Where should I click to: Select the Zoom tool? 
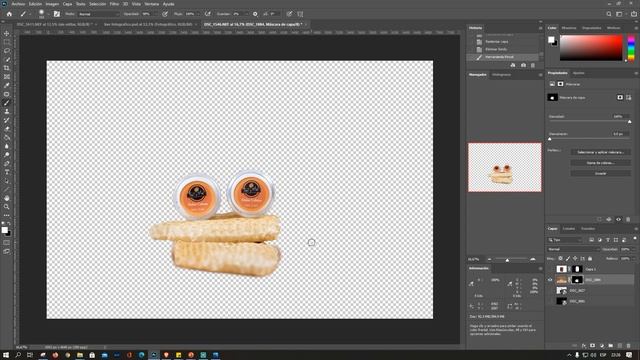tap(7, 207)
